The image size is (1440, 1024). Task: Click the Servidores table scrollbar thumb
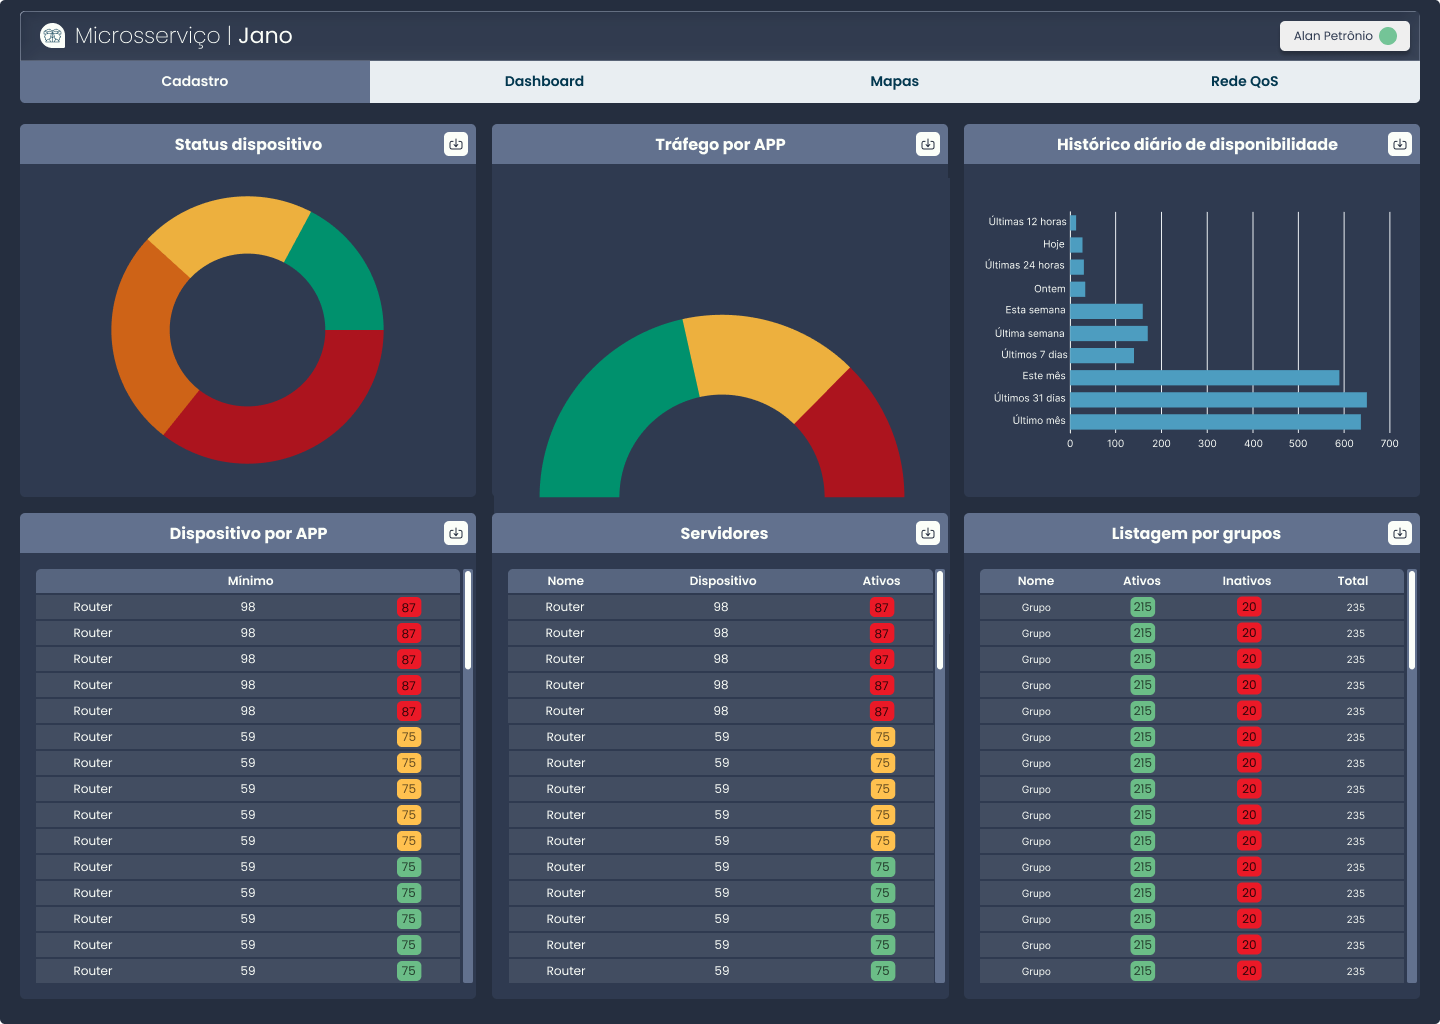[940, 620]
